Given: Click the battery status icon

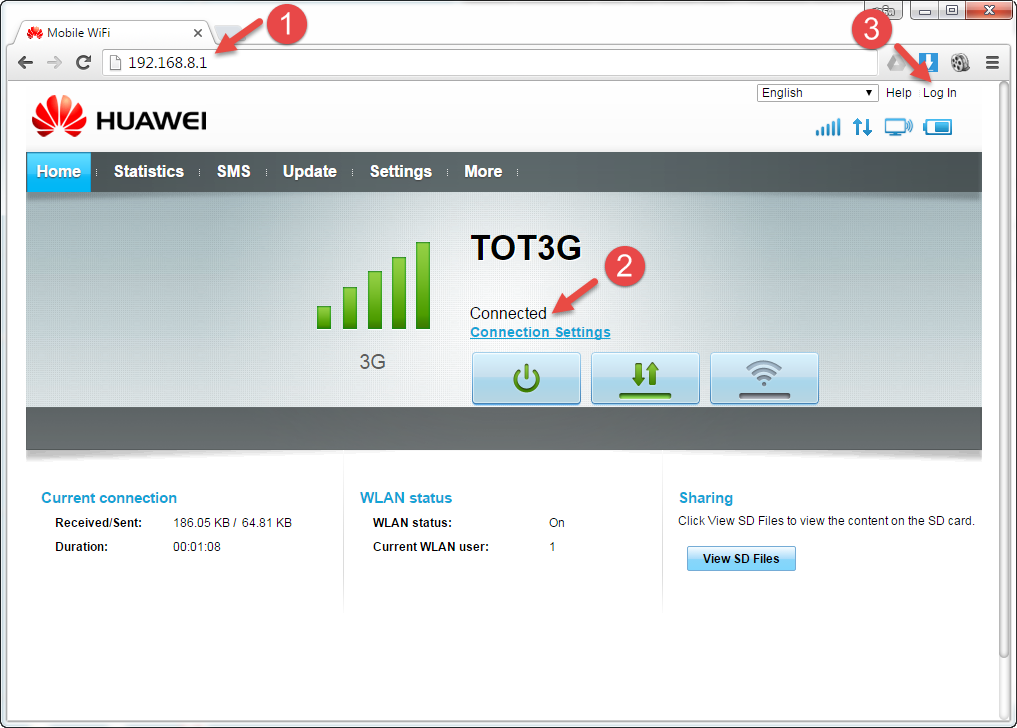Looking at the screenshot, I should tap(937, 127).
